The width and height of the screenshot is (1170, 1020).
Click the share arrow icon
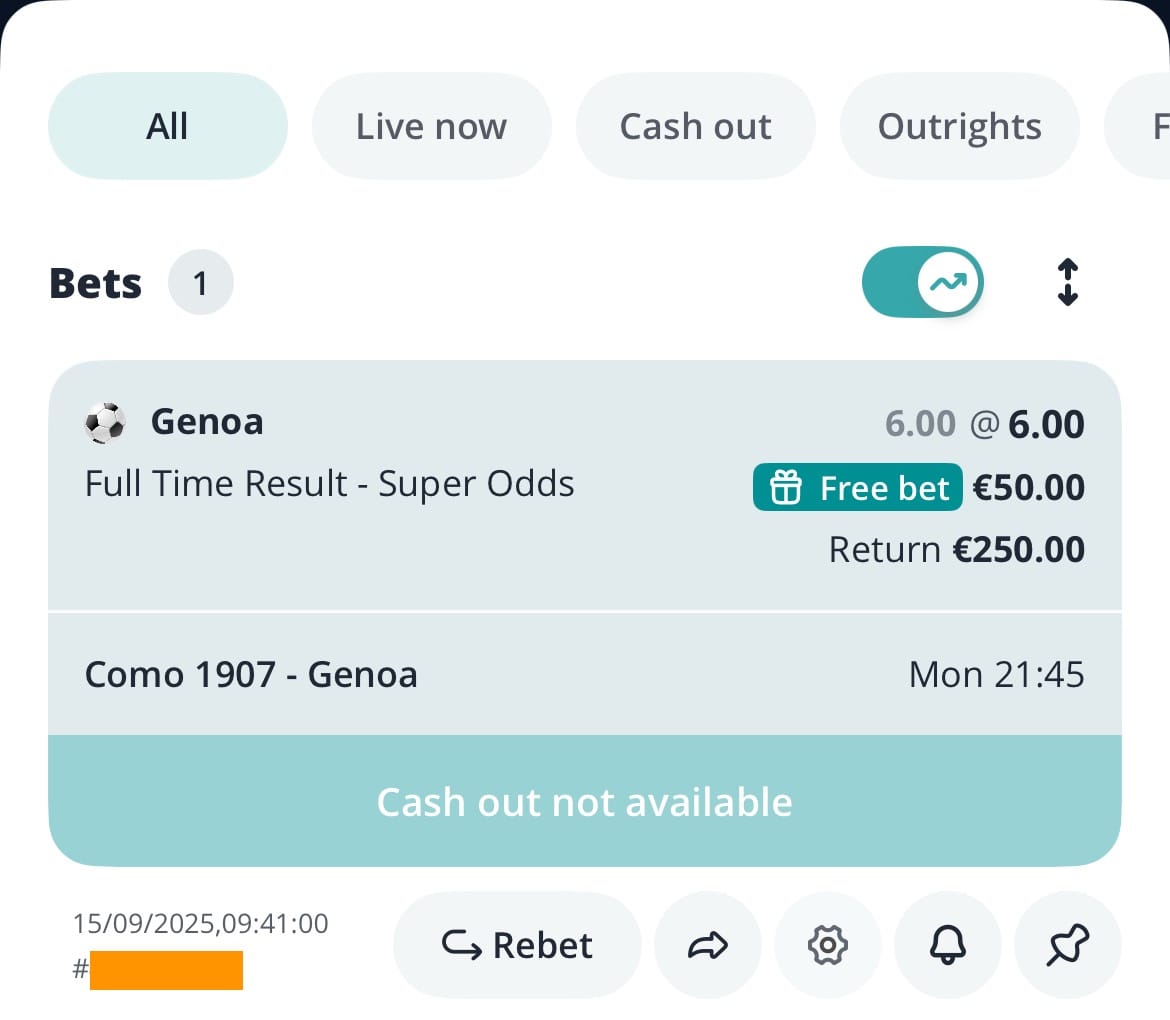coord(707,945)
